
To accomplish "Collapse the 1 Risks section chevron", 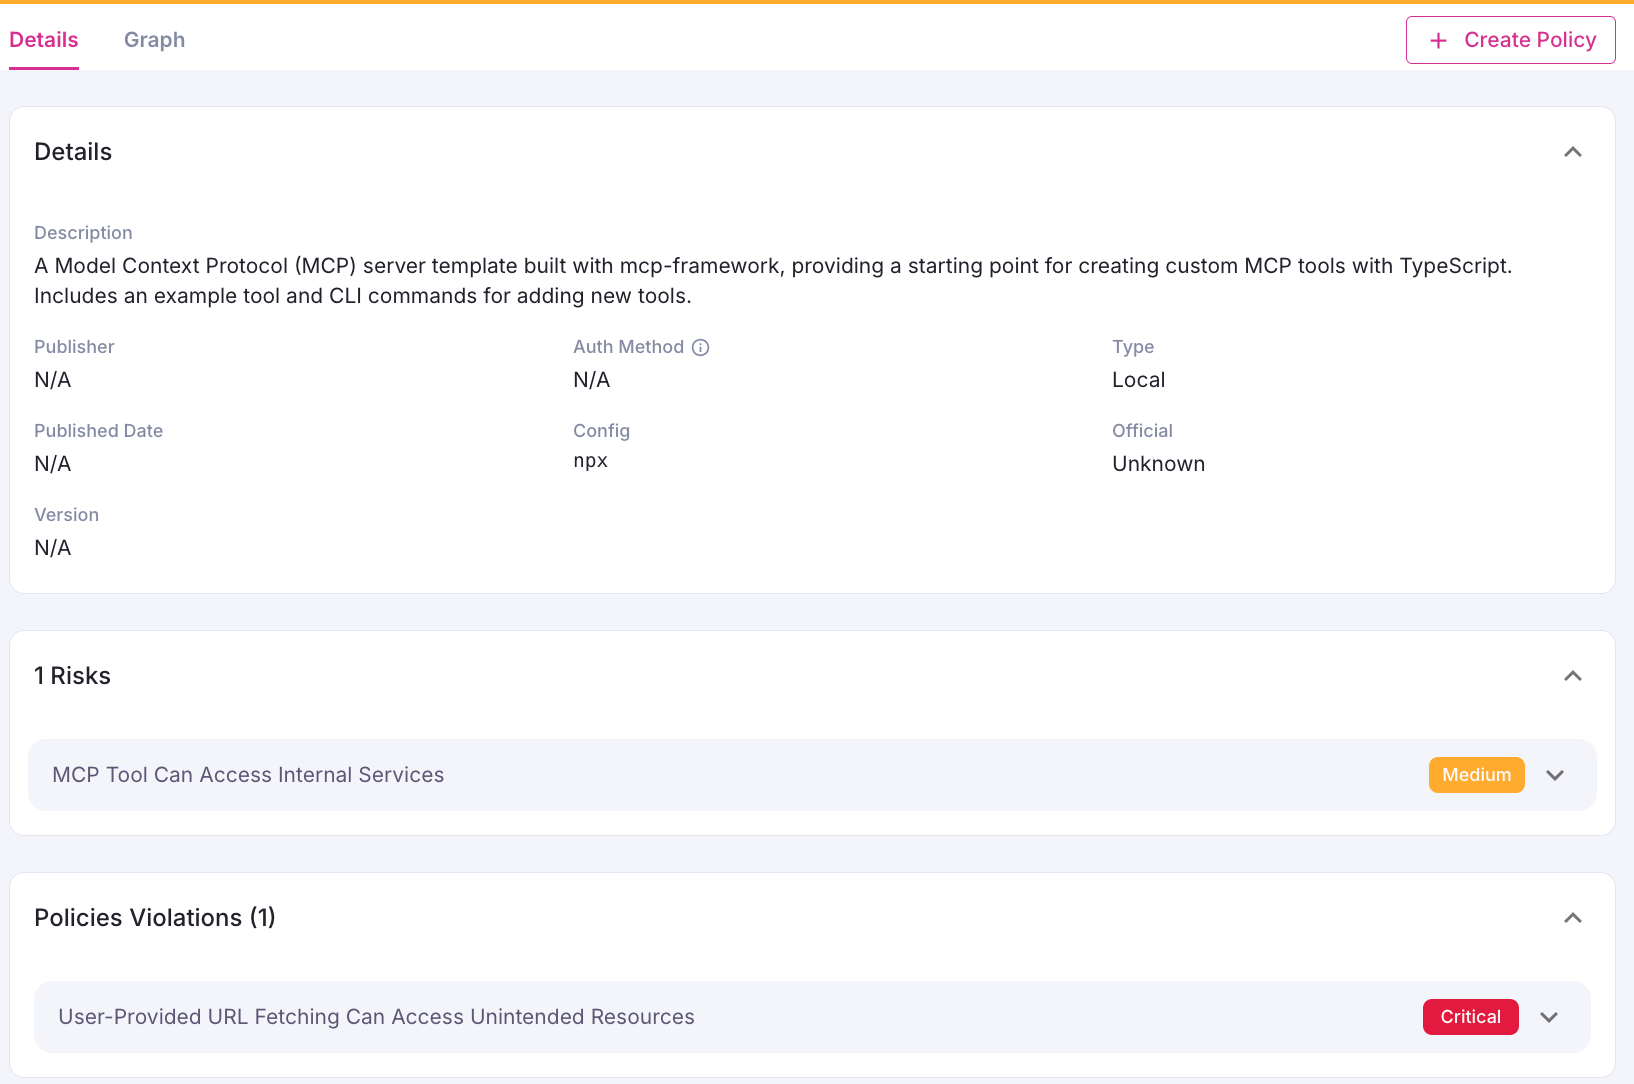I will tap(1573, 676).
